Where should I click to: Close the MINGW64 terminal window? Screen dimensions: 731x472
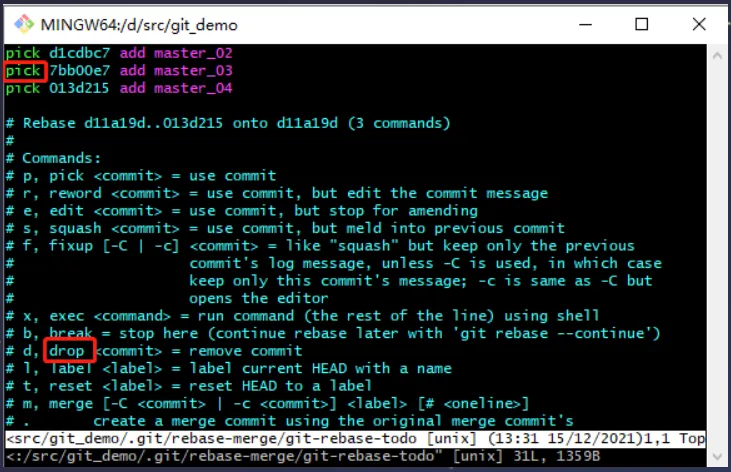[x=699, y=24]
